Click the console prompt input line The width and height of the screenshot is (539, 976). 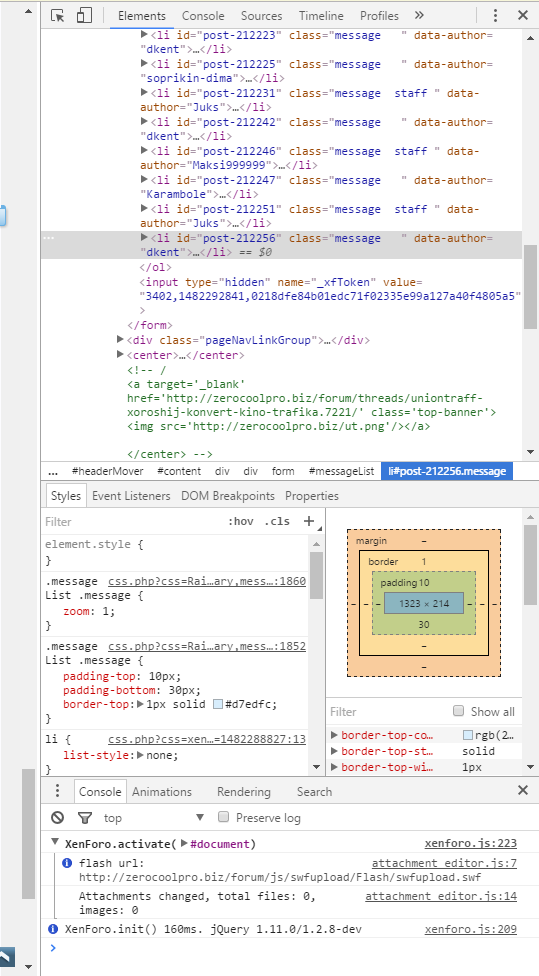(289, 948)
